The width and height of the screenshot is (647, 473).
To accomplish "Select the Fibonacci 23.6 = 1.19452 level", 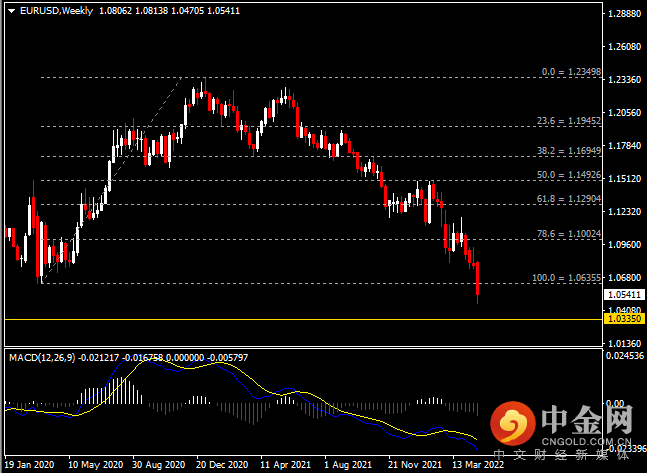I will [x=569, y=121].
